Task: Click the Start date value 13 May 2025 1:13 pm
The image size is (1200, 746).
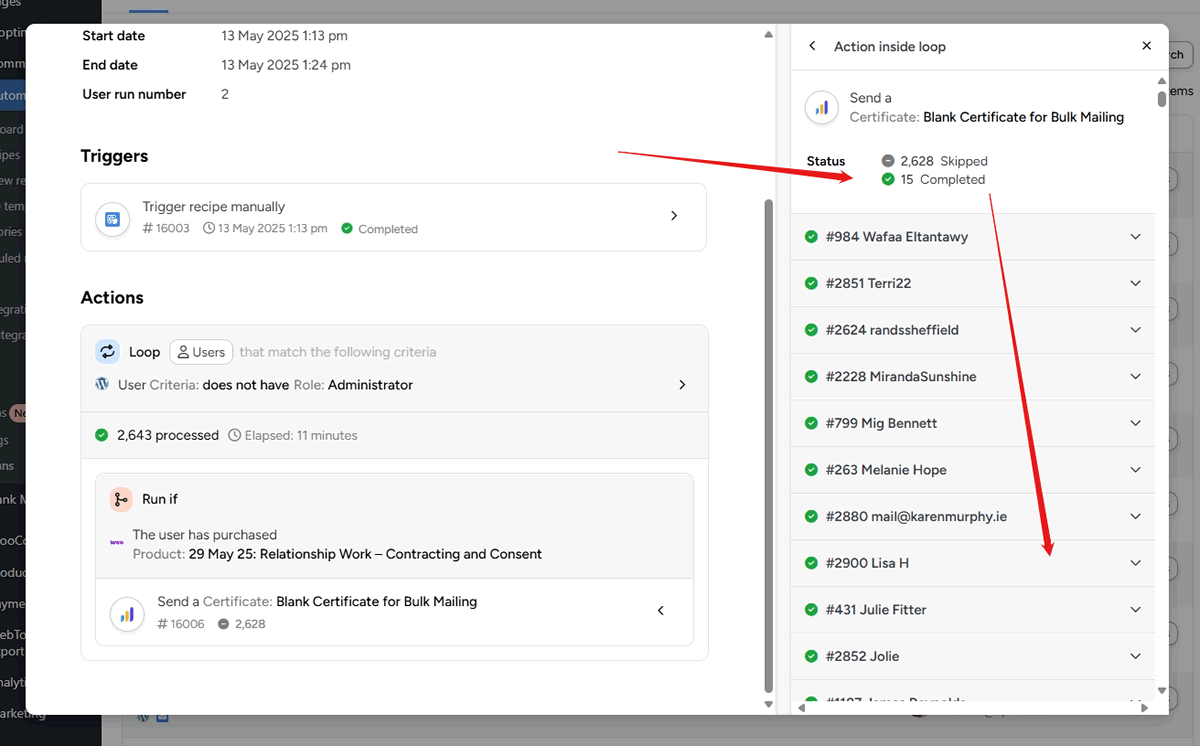Action: pos(285,36)
